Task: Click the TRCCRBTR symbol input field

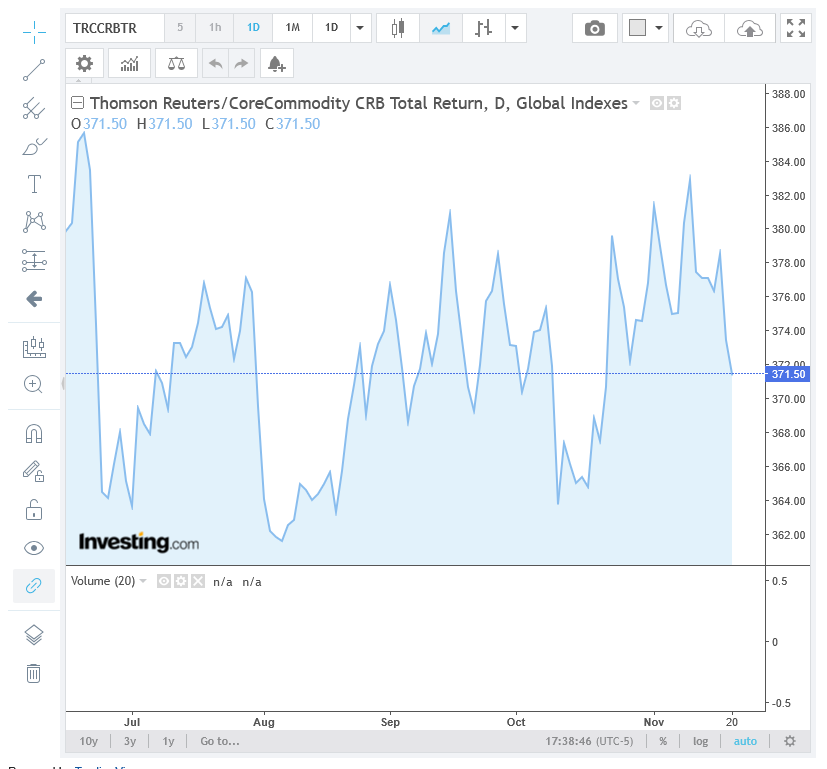Action: click(112, 28)
